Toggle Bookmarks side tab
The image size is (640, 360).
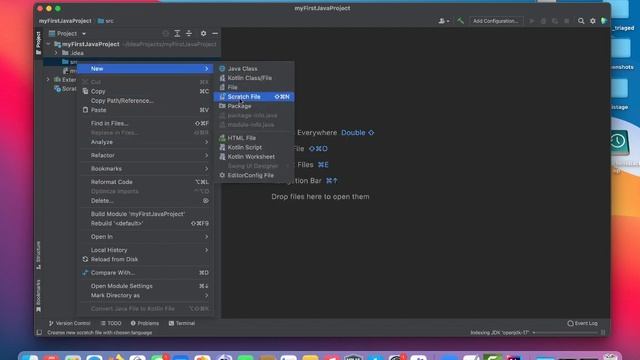[38, 296]
